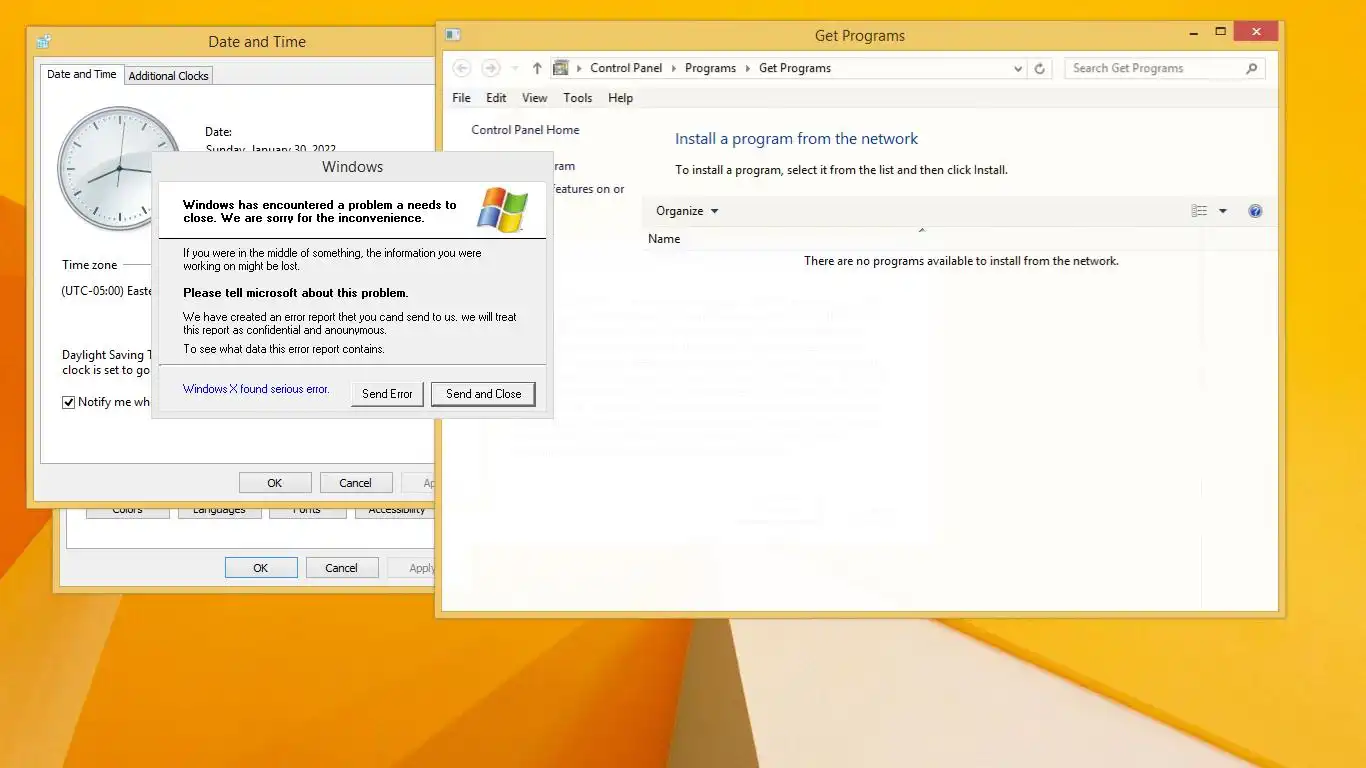Click the Control Panel address bar icon
The width and height of the screenshot is (1366, 768).
click(561, 68)
